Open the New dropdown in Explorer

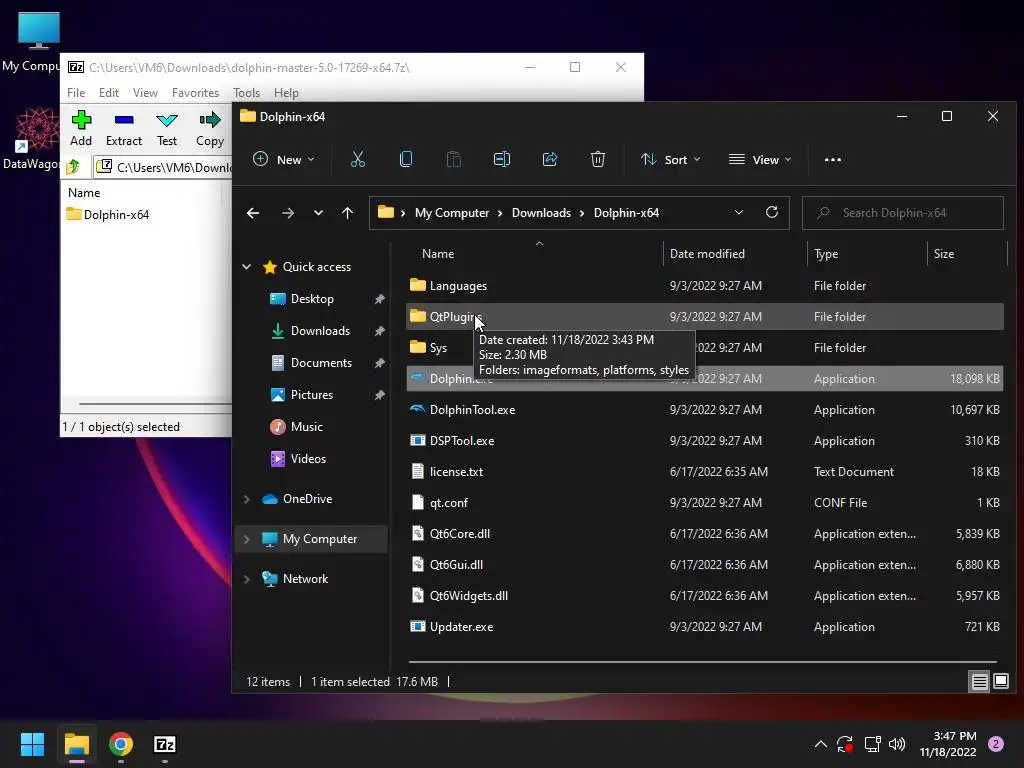pyautogui.click(x=283, y=159)
